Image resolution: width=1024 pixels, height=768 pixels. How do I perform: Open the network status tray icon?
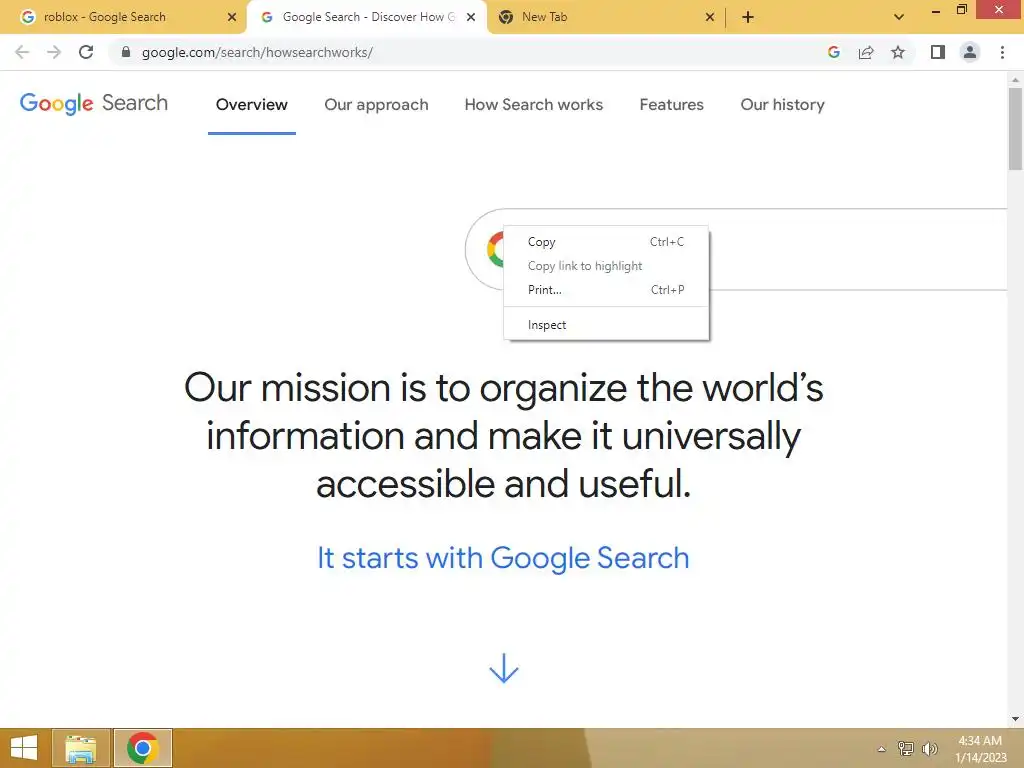pos(905,748)
